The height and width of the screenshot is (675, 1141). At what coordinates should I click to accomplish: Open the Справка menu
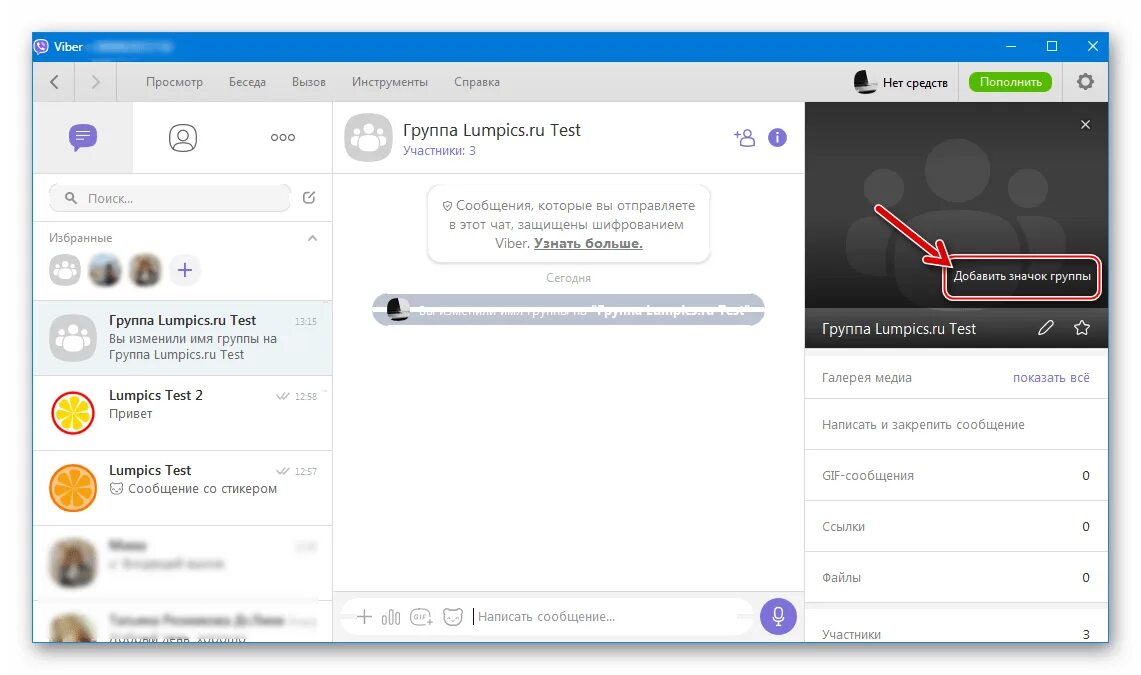tap(477, 81)
